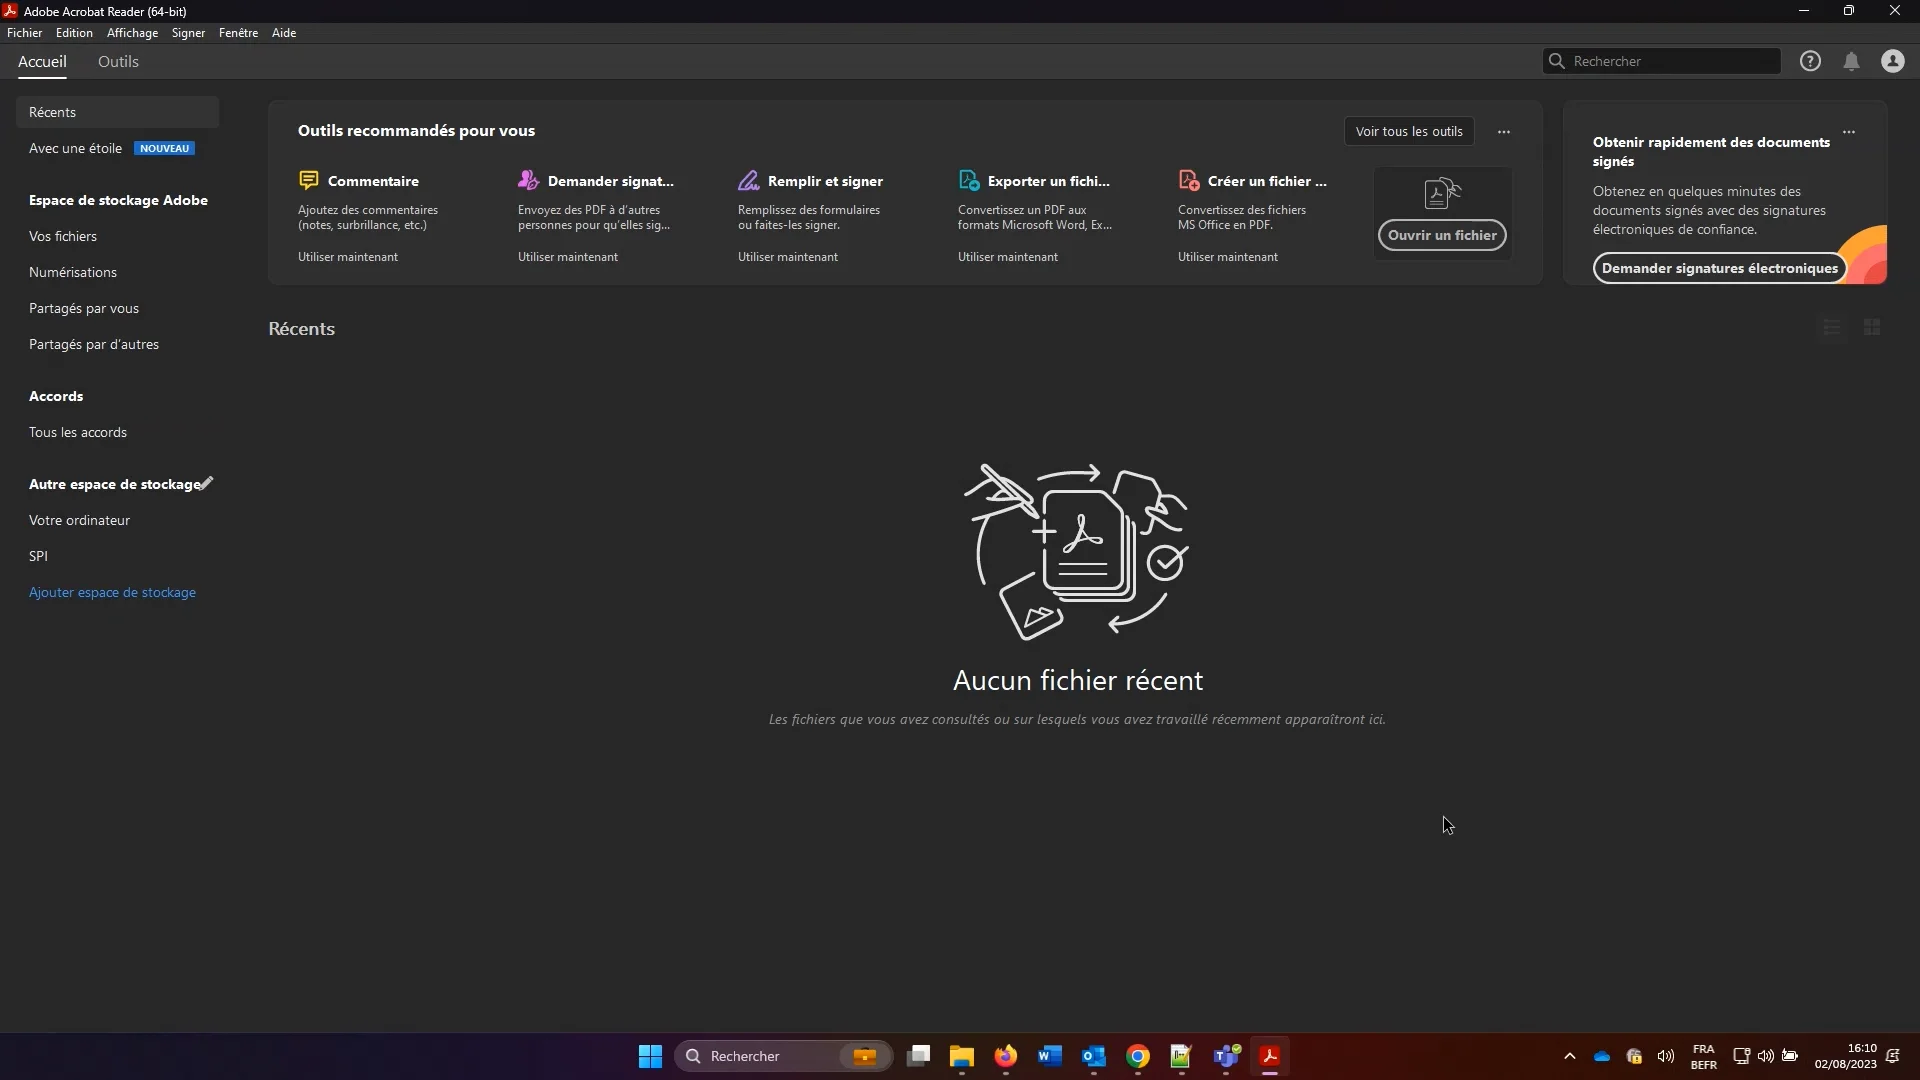This screenshot has height=1080, width=1920.
Task: Click the Commentaire tool icon
Action: point(308,180)
